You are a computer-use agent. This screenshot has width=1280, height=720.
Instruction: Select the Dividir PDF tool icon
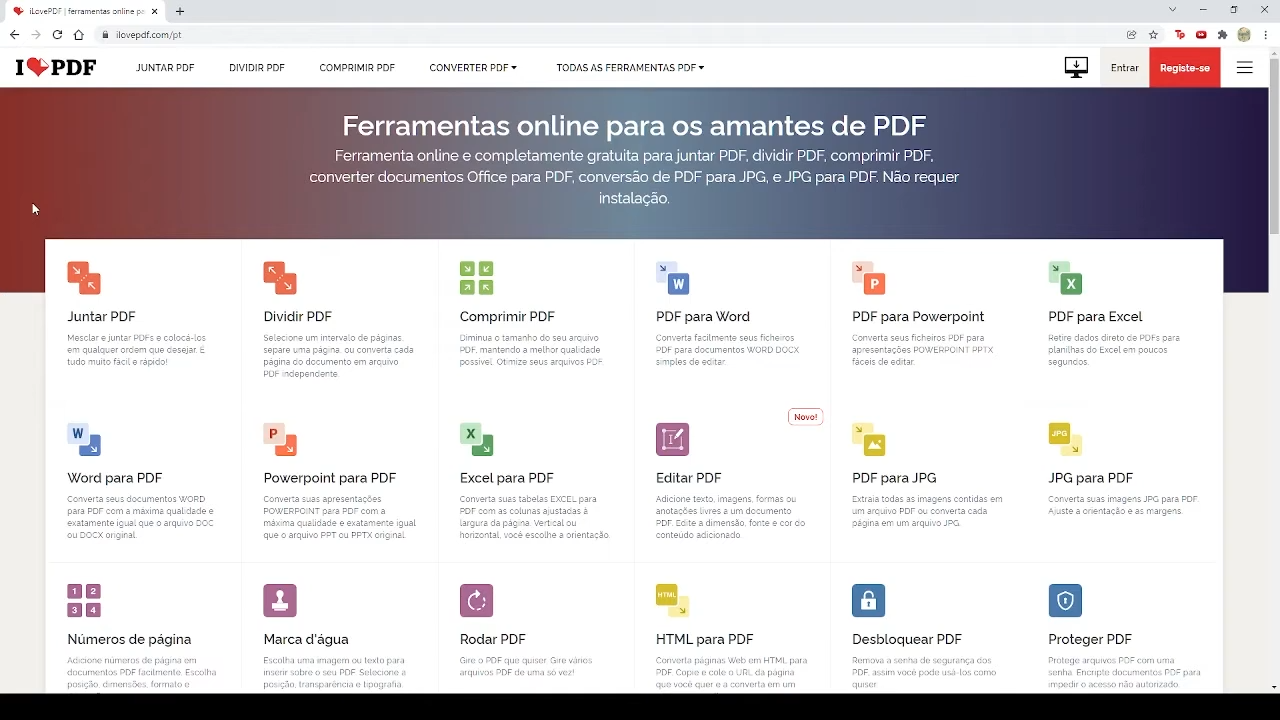pos(280,277)
